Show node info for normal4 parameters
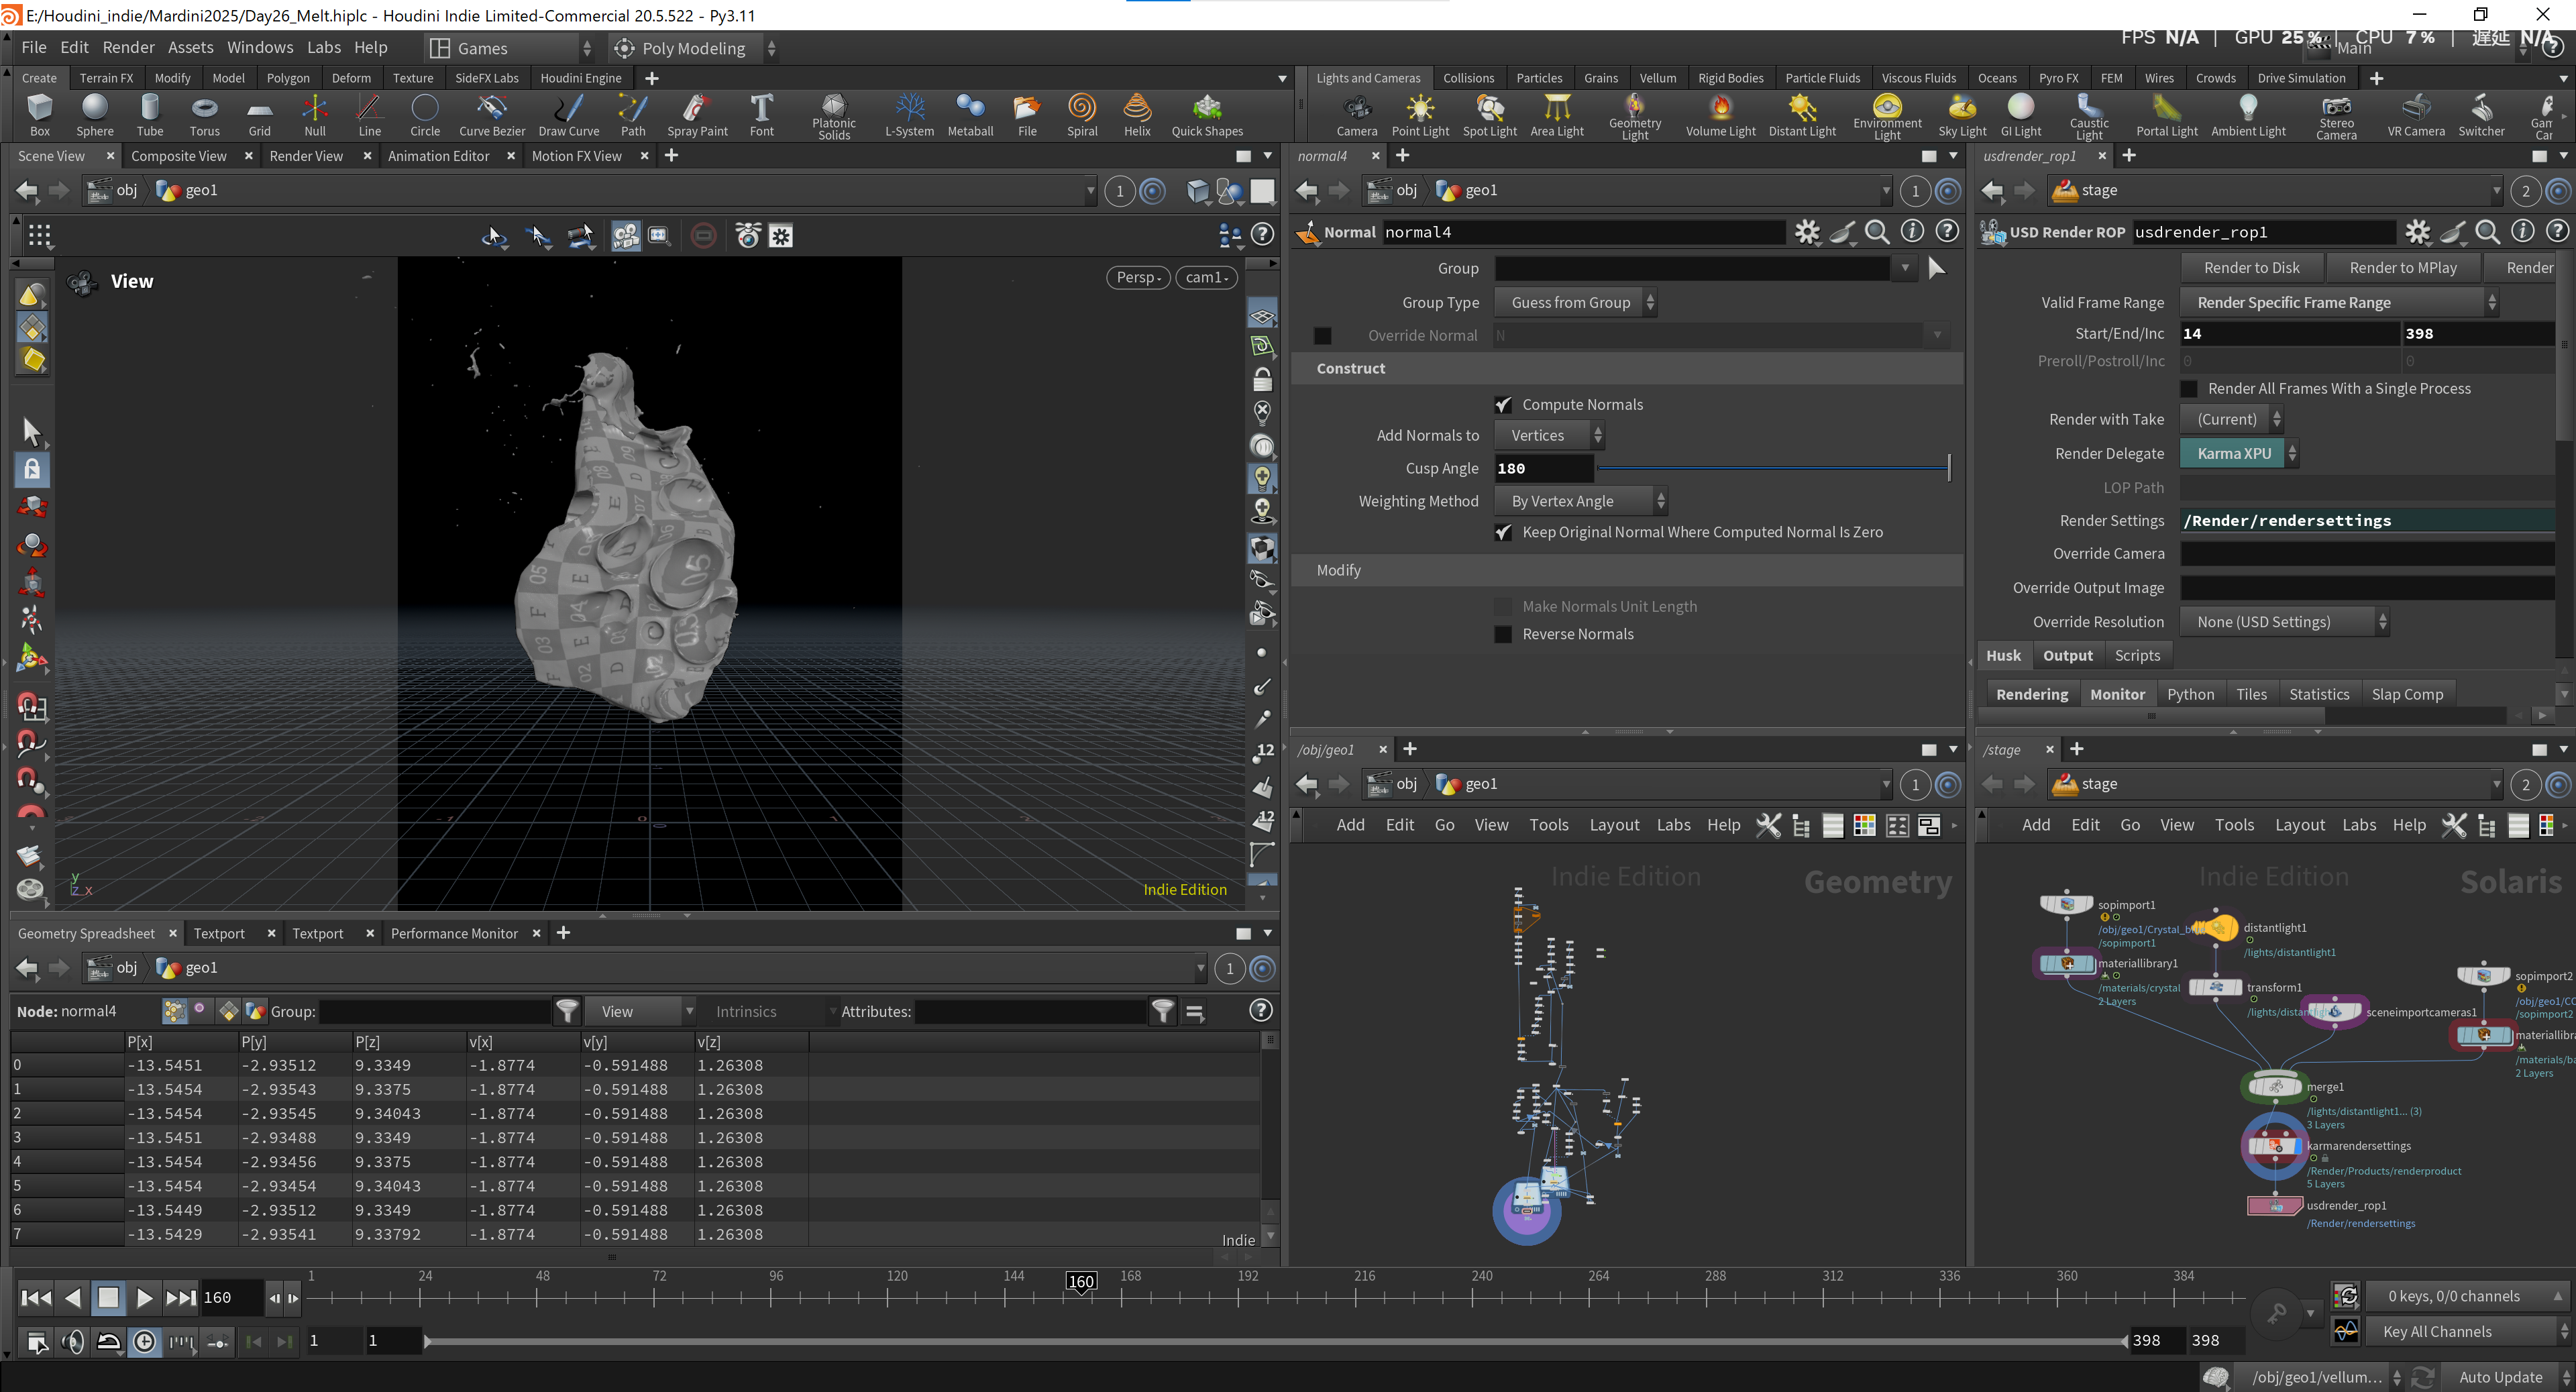 [x=1912, y=232]
